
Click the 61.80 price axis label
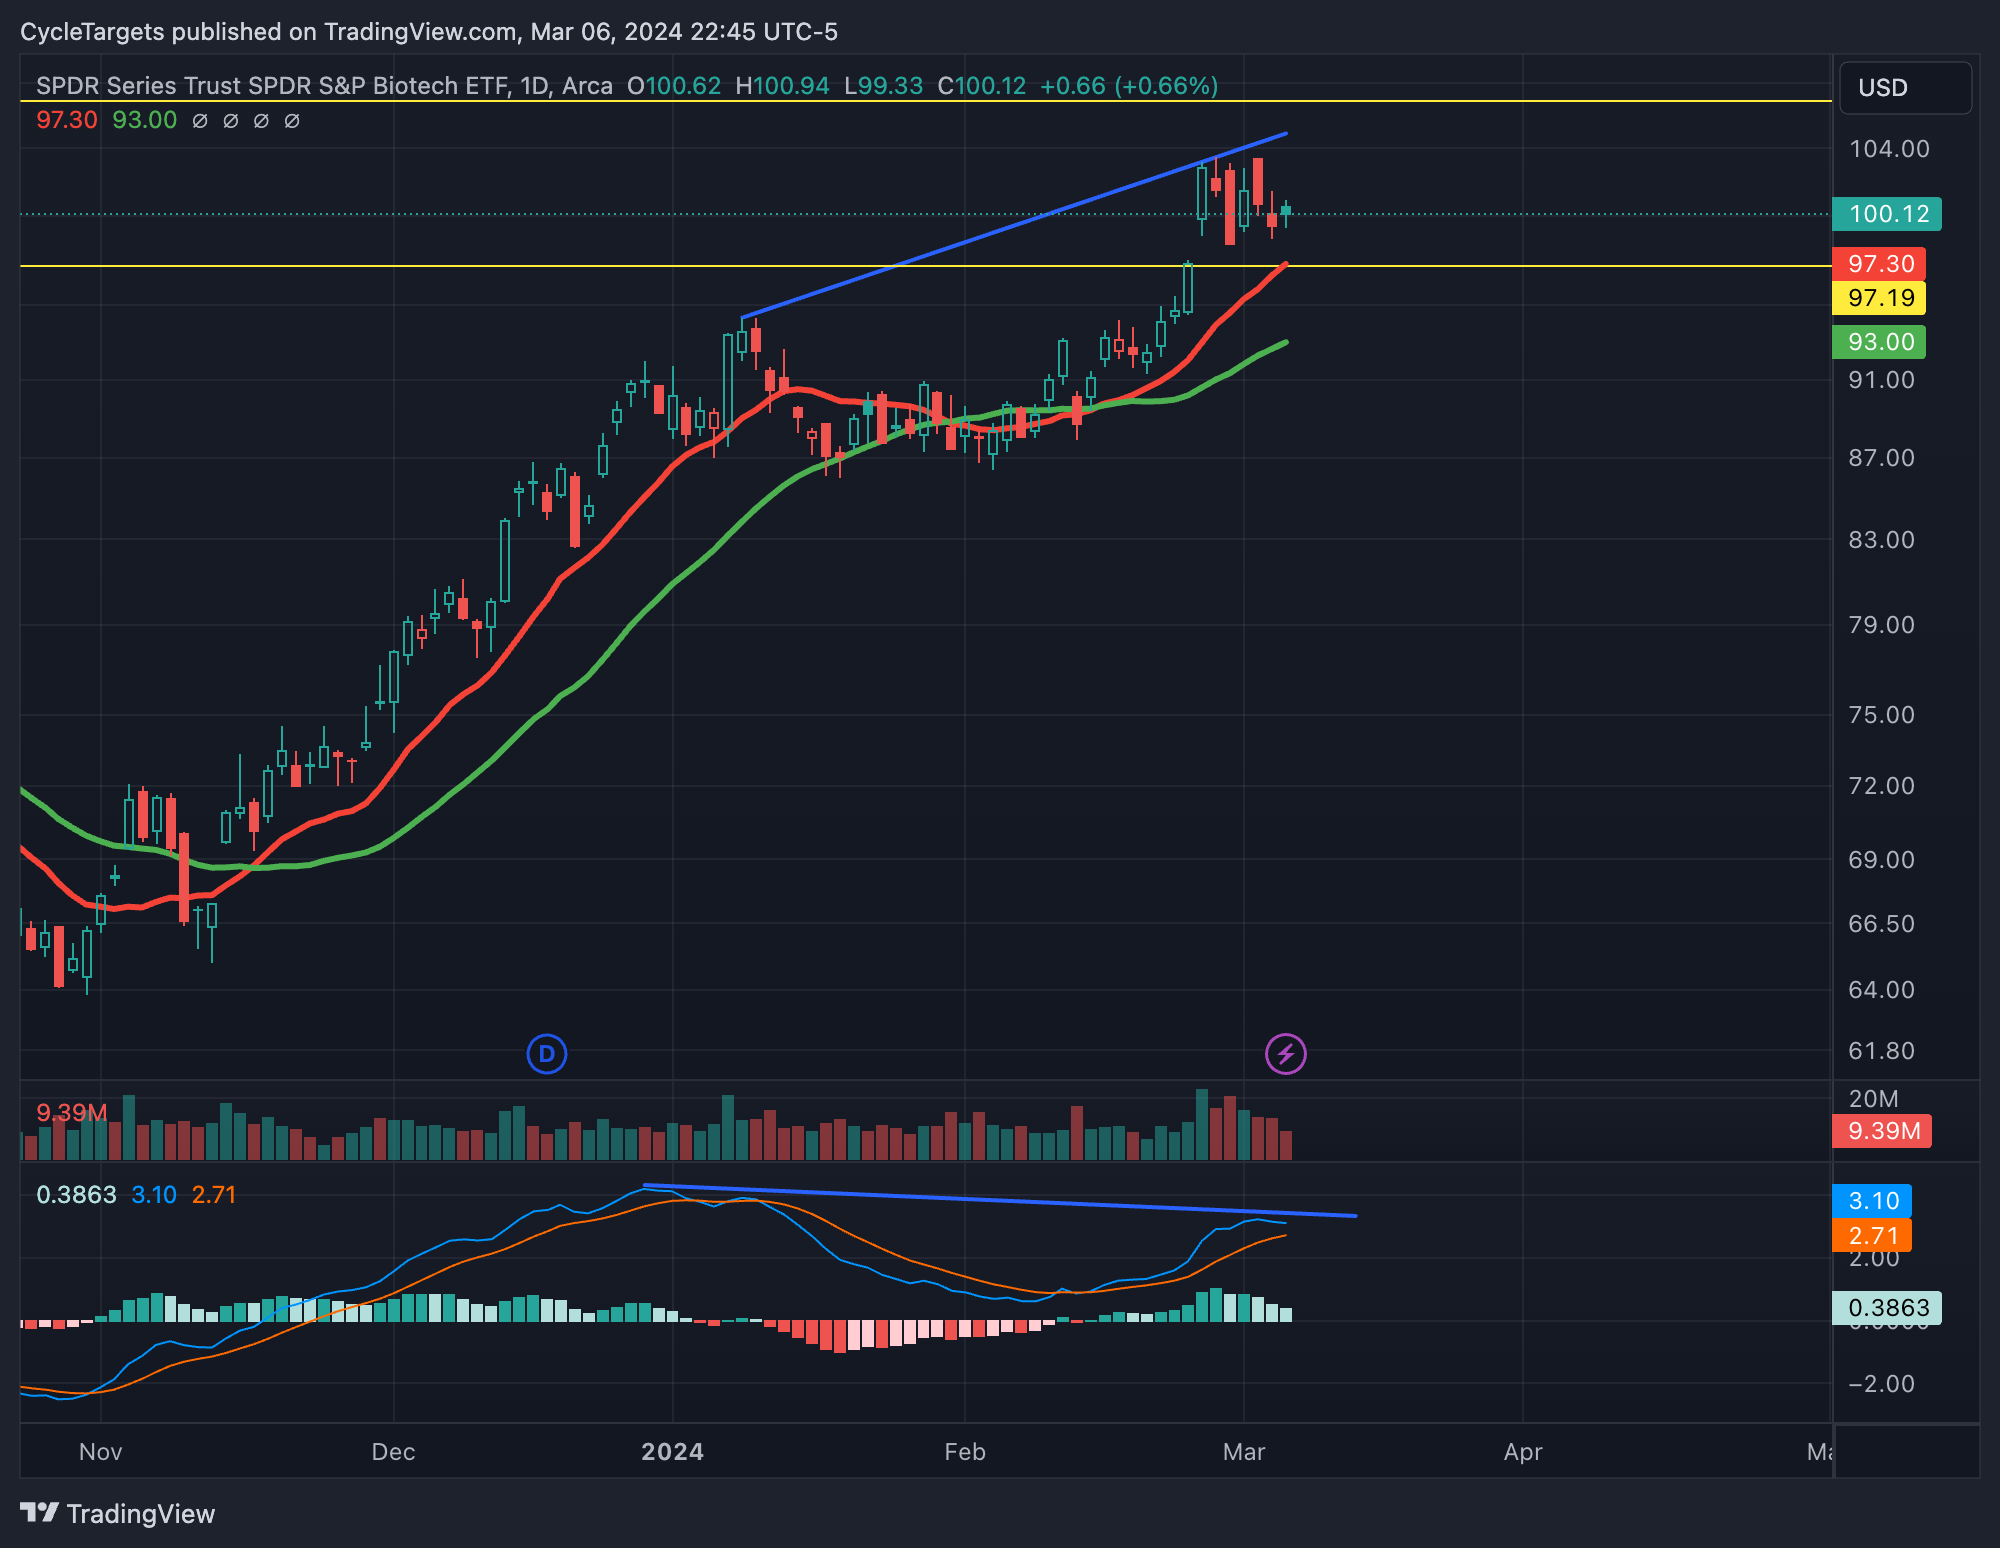(x=1881, y=1051)
